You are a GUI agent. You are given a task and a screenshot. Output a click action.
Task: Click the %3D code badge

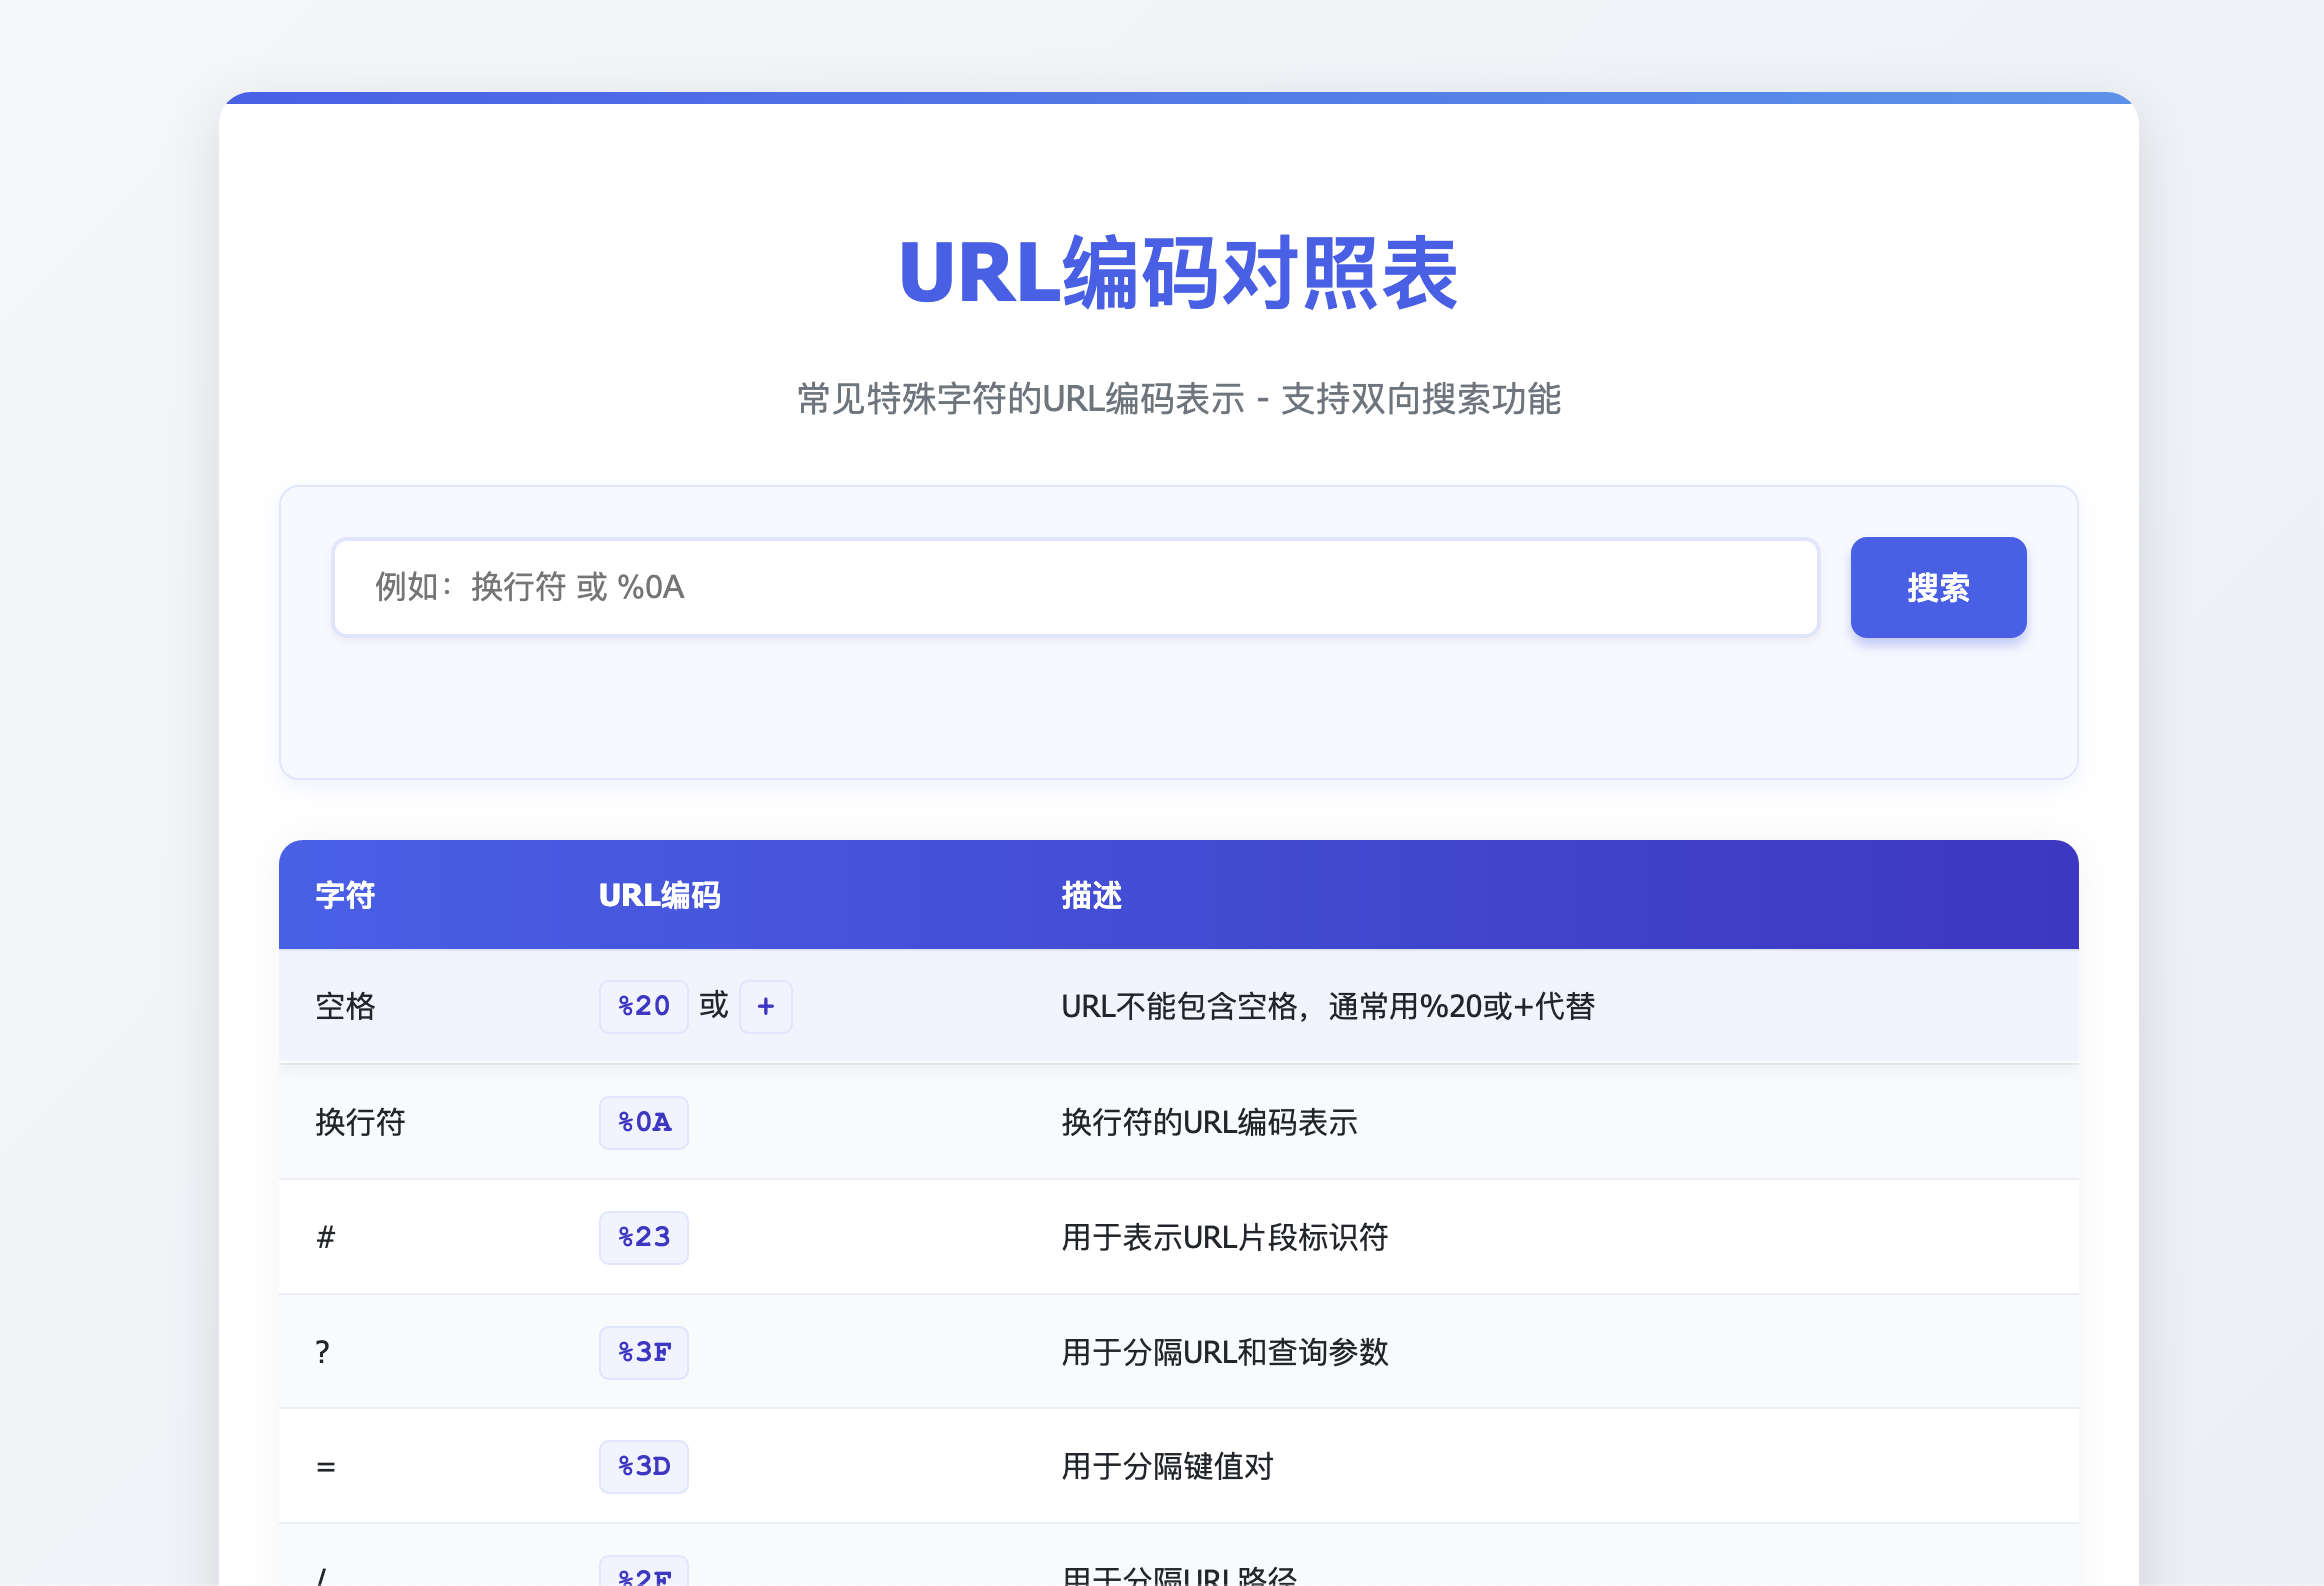[x=643, y=1466]
